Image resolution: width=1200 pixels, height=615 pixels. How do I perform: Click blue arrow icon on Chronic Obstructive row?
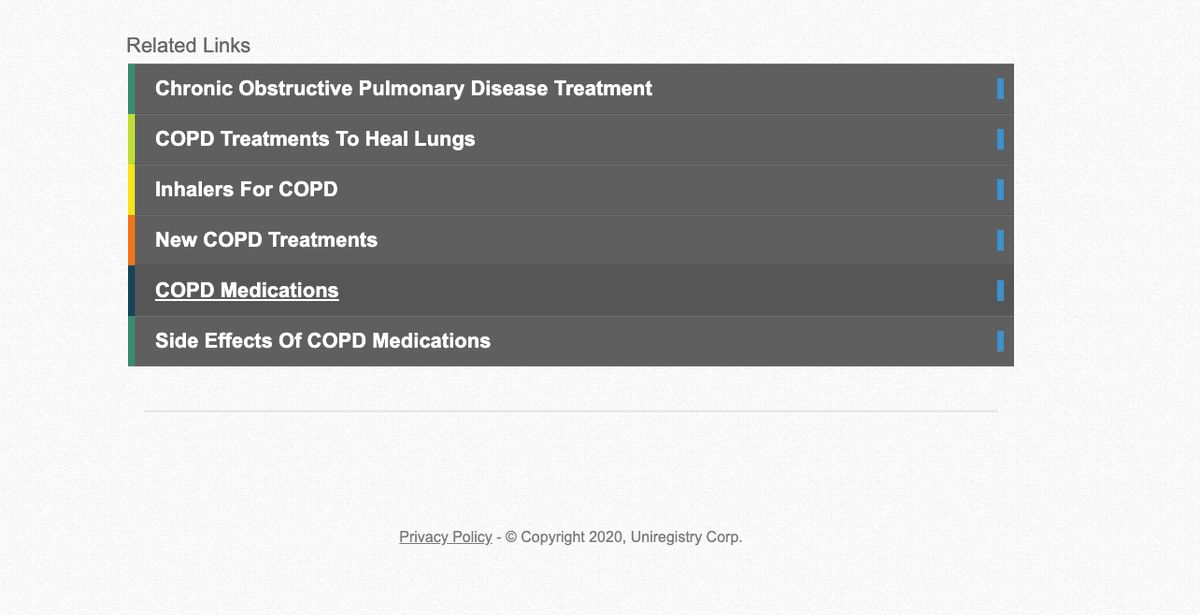coord(1000,89)
